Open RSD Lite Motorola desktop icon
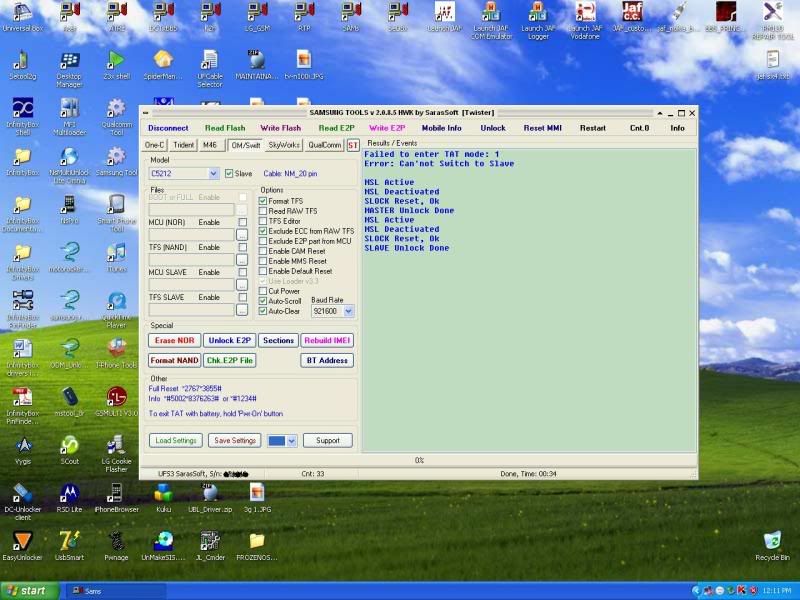This screenshot has width=800, height=600. tap(69, 497)
